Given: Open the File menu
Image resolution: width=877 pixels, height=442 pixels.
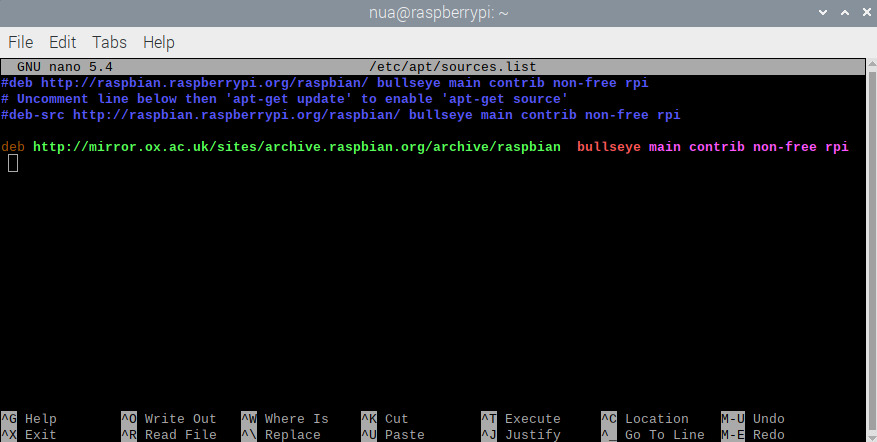Looking at the screenshot, I should coord(21,42).
